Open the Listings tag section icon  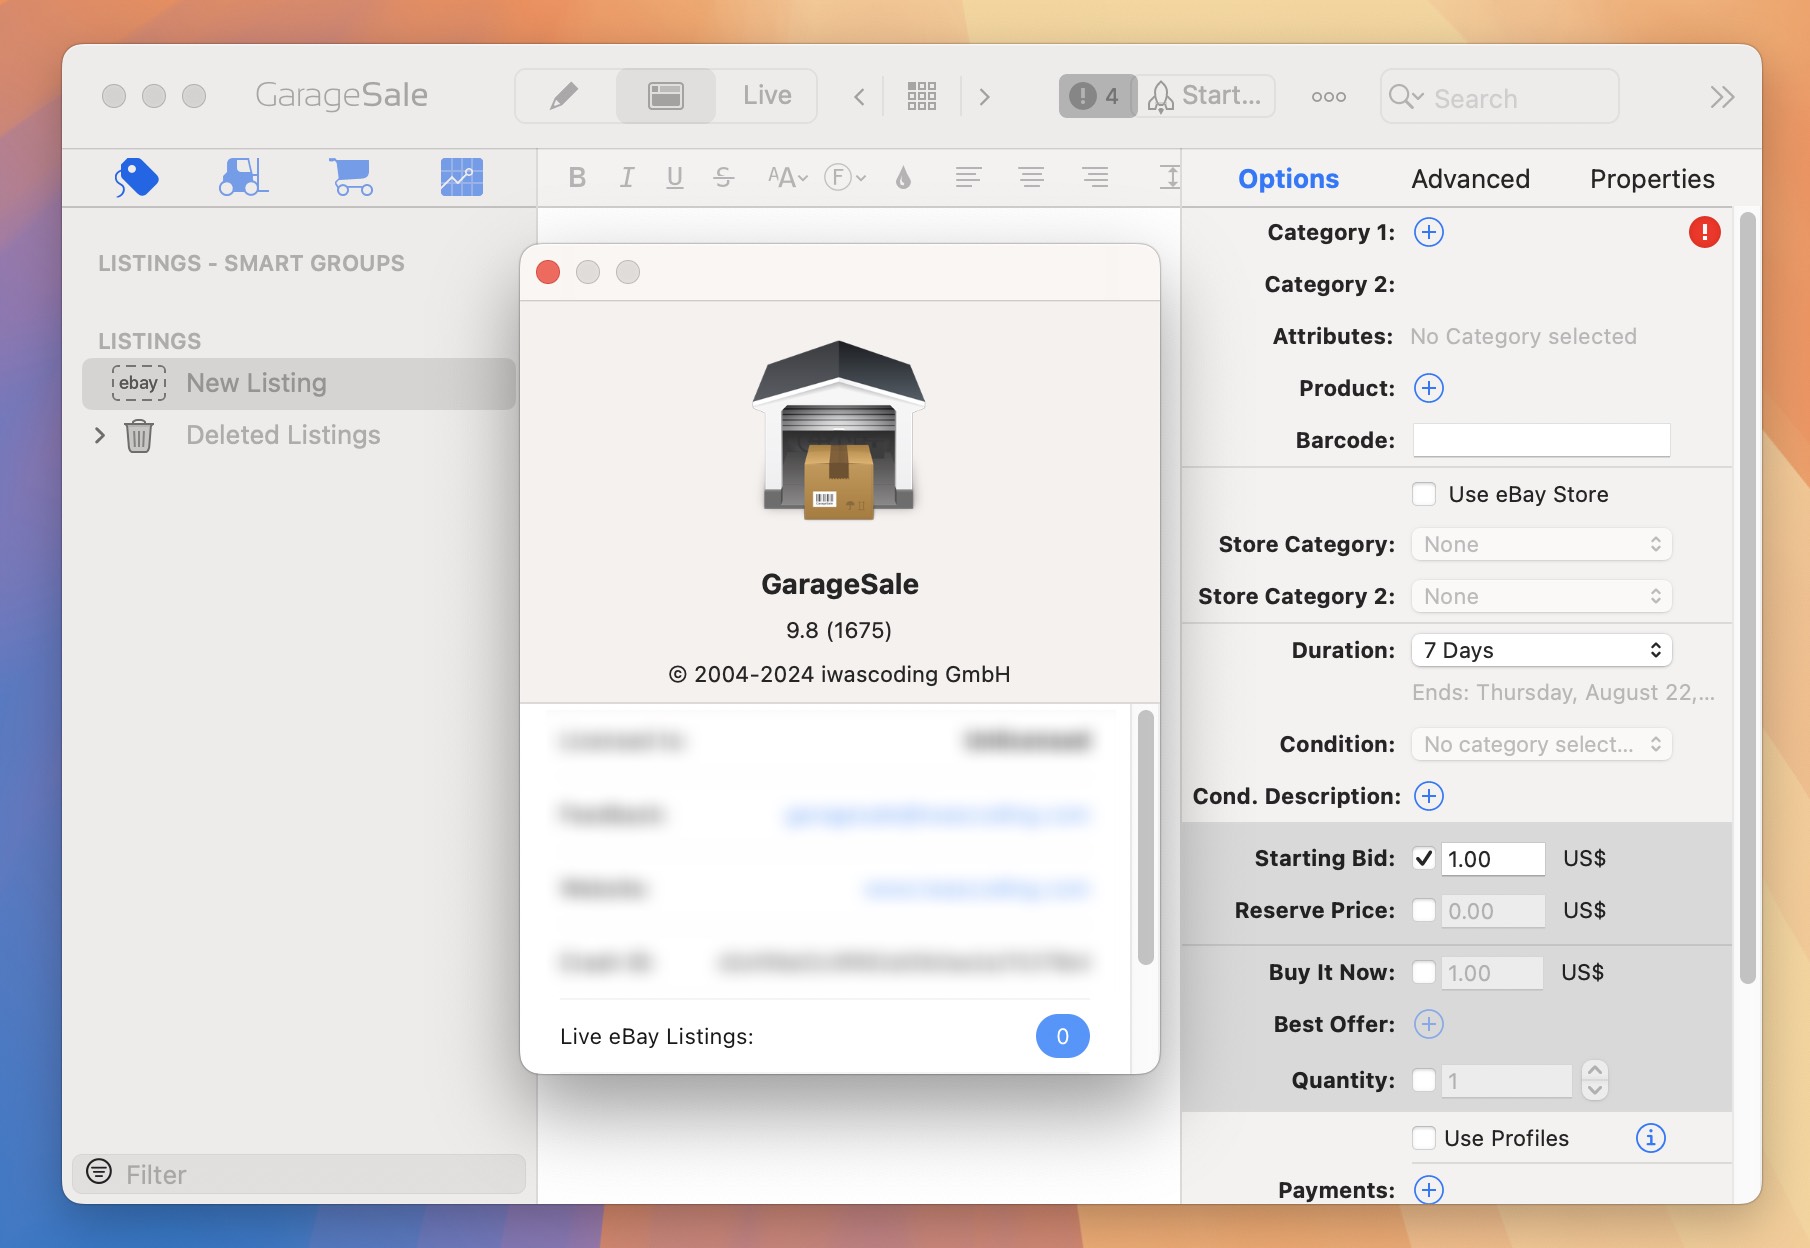(136, 178)
